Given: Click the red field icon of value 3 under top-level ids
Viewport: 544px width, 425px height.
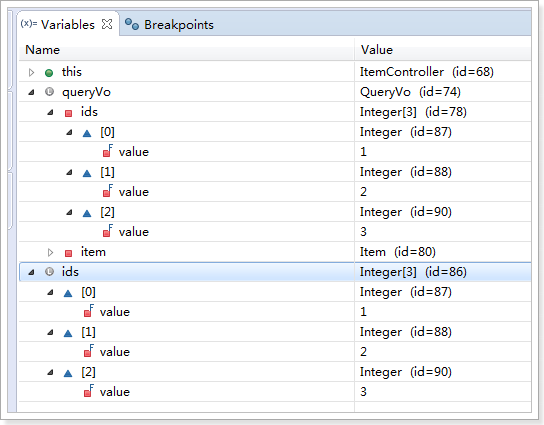Looking at the screenshot, I should pyautogui.click(x=88, y=391).
